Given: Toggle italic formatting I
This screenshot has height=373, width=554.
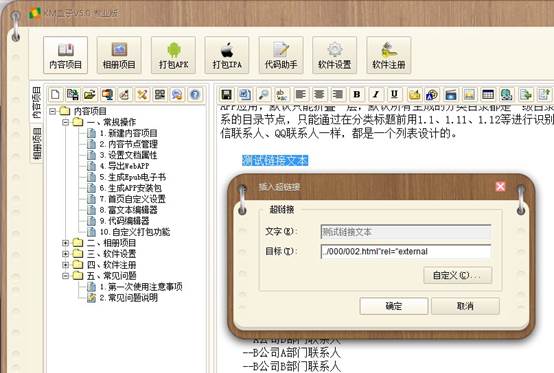Looking at the screenshot, I should click(376, 95).
